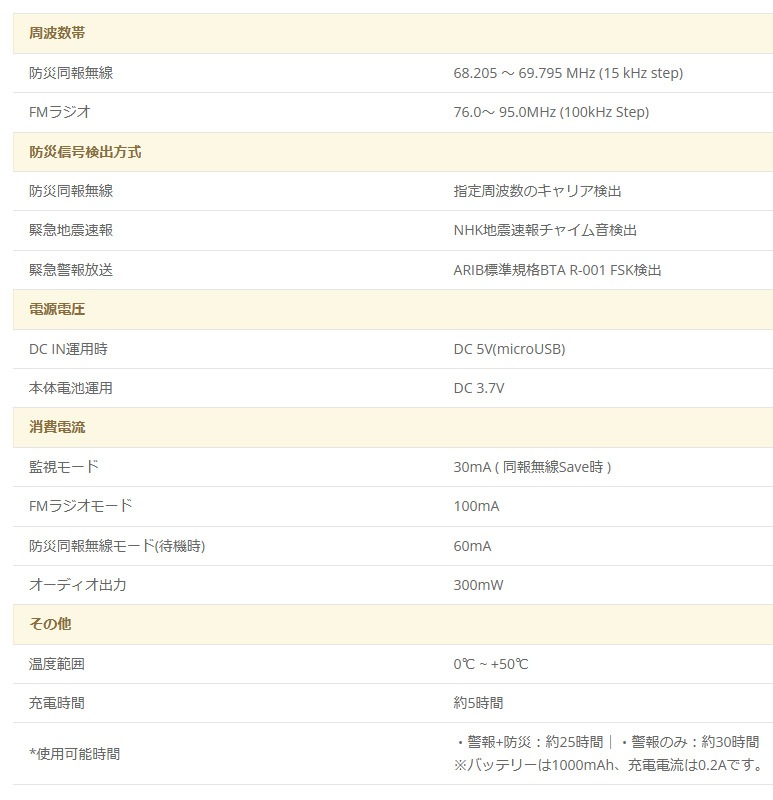Select the 60mA standby current value
773x800 pixels.
pos(472,546)
